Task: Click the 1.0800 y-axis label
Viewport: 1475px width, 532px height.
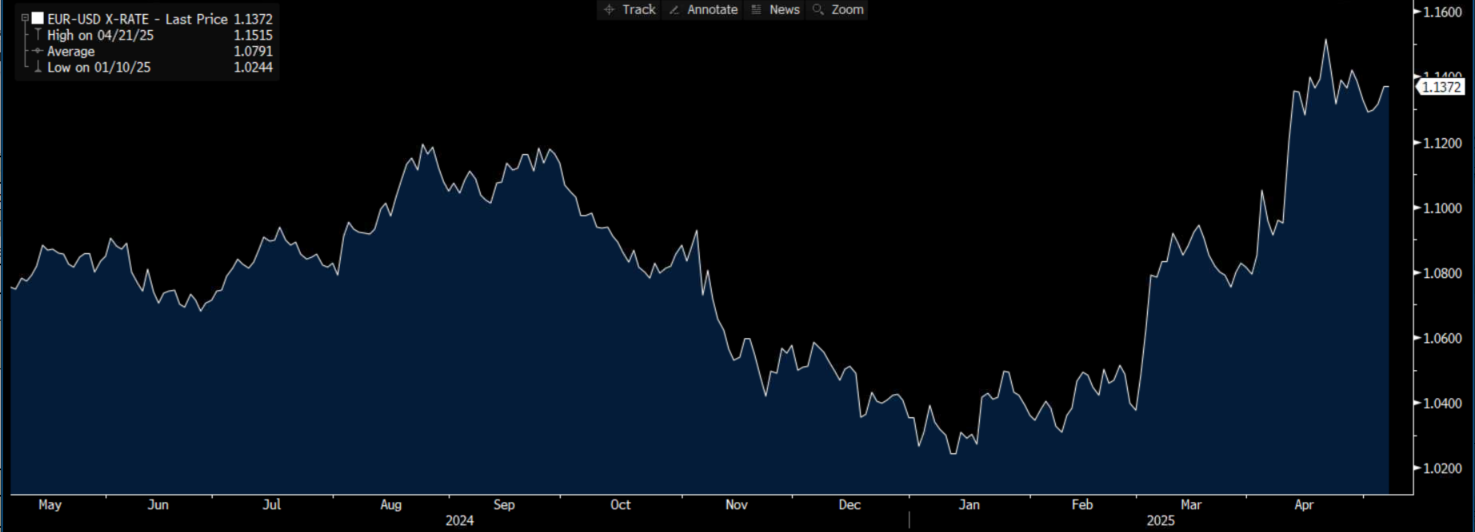Action: click(x=1441, y=273)
